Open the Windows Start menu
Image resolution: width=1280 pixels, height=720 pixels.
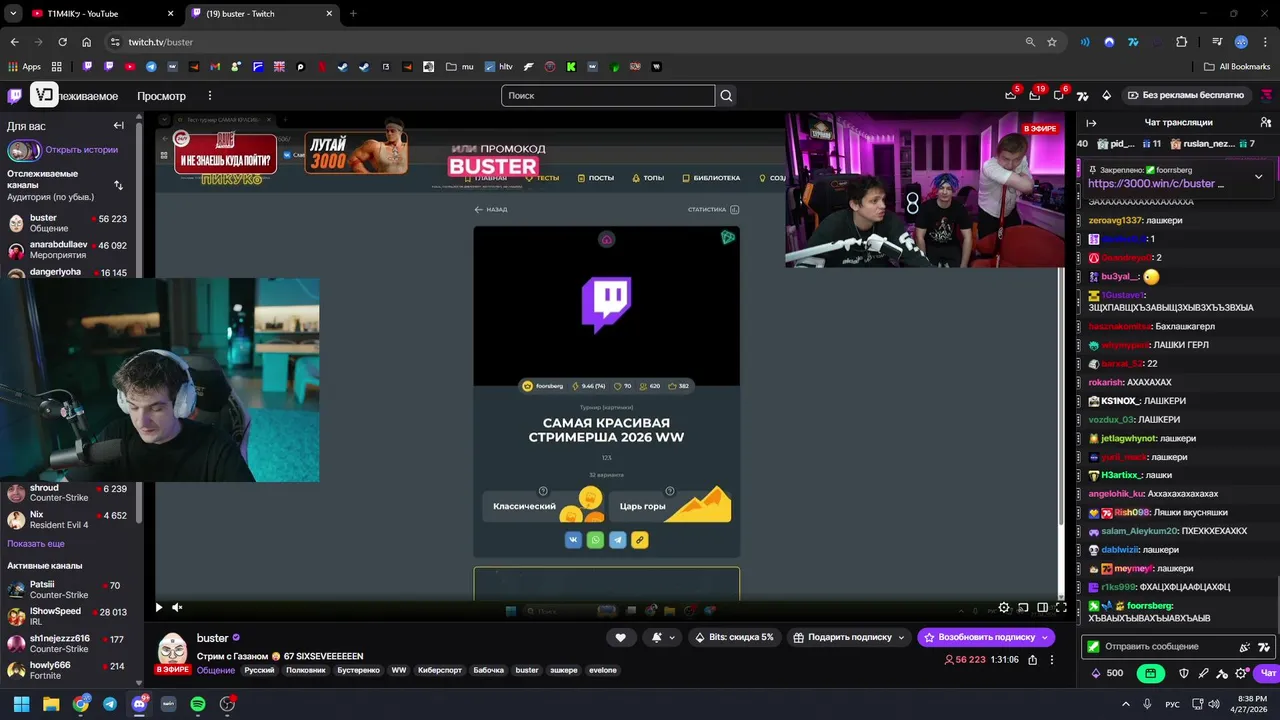point(21,704)
